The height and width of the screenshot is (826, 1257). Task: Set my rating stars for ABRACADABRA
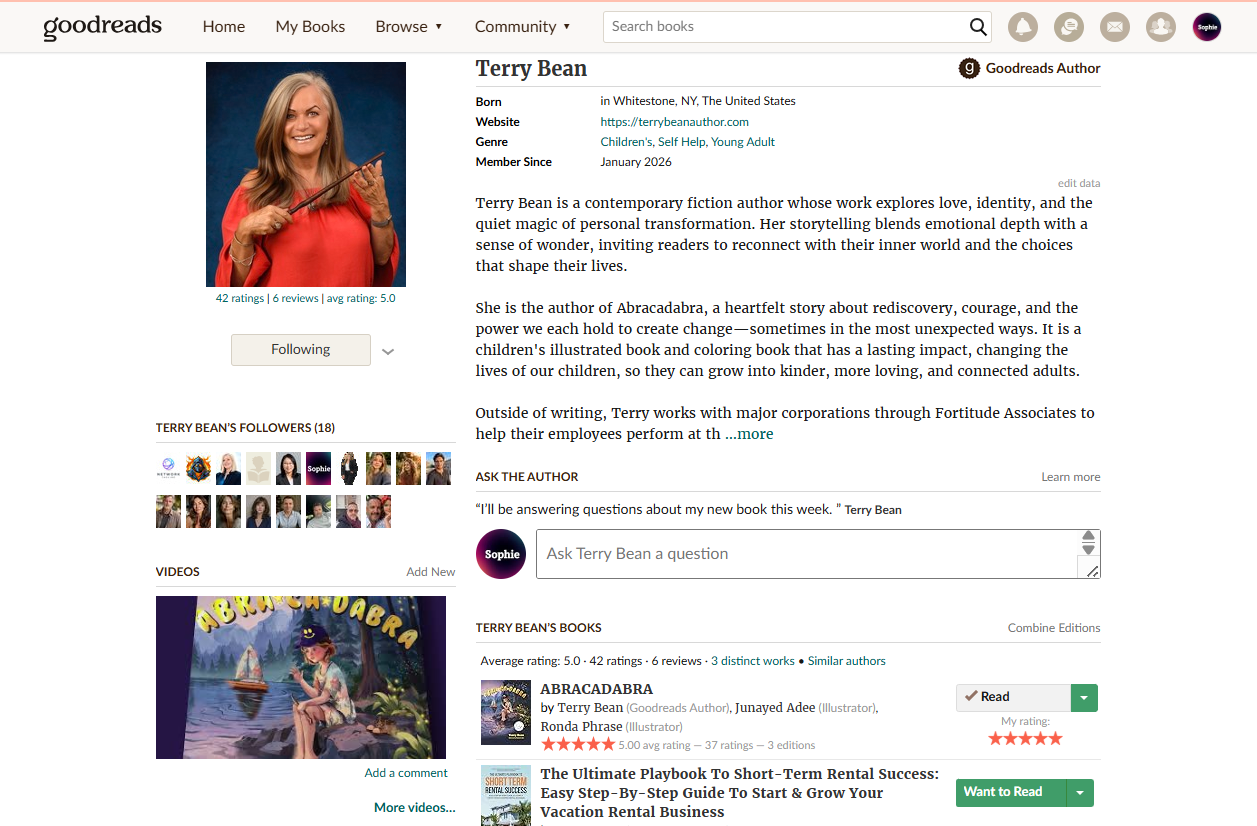point(1025,739)
